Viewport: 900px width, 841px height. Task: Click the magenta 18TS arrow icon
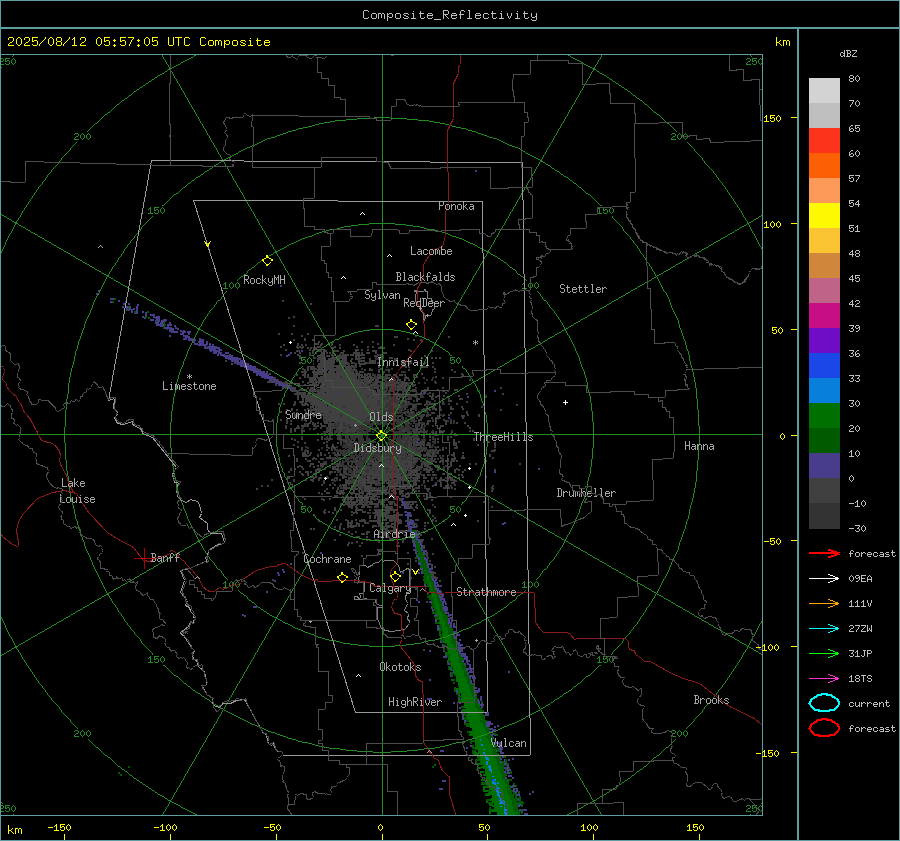pos(824,679)
